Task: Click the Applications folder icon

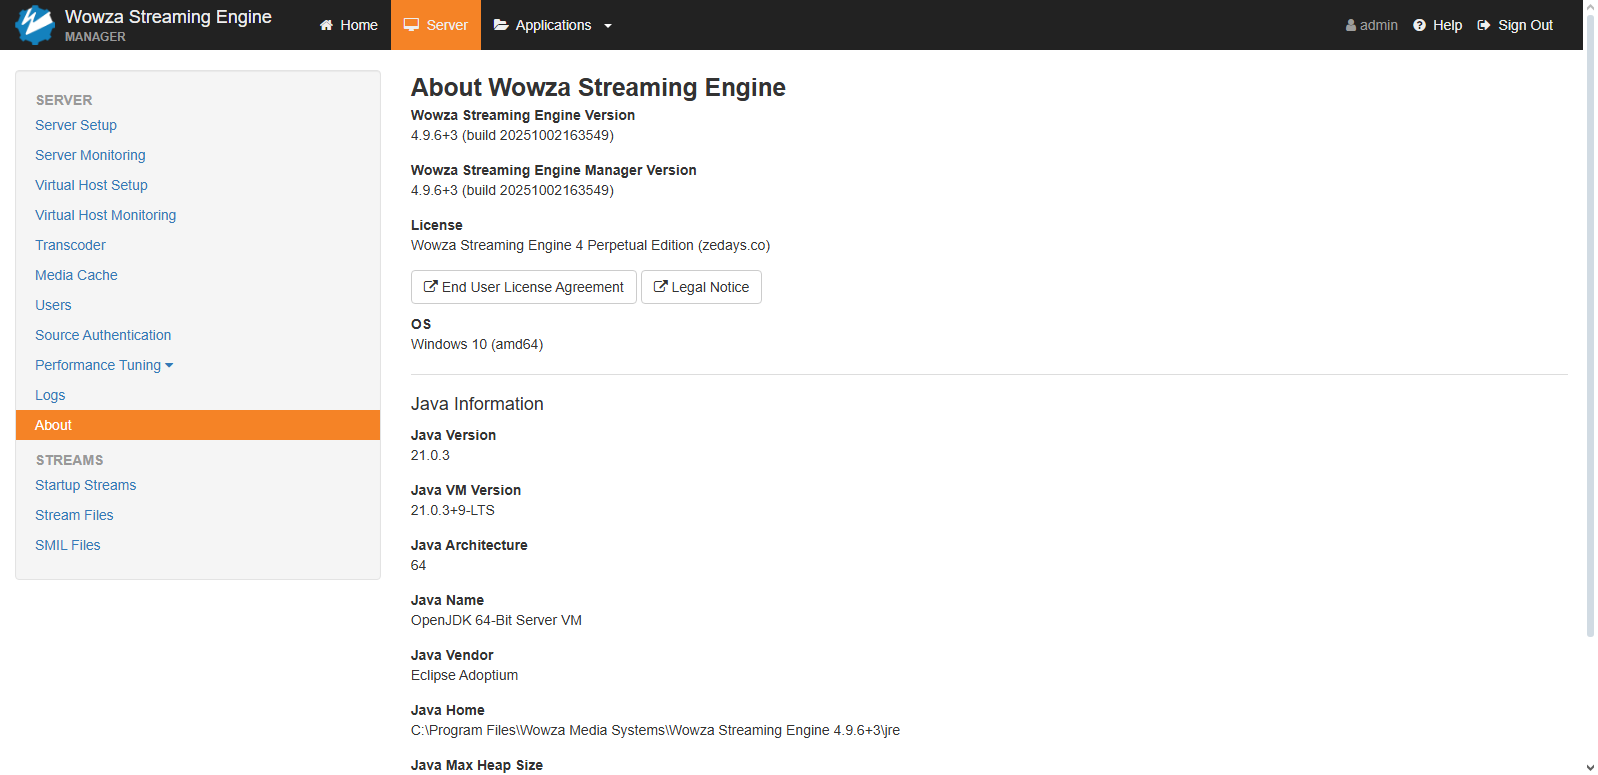Action: click(x=501, y=25)
